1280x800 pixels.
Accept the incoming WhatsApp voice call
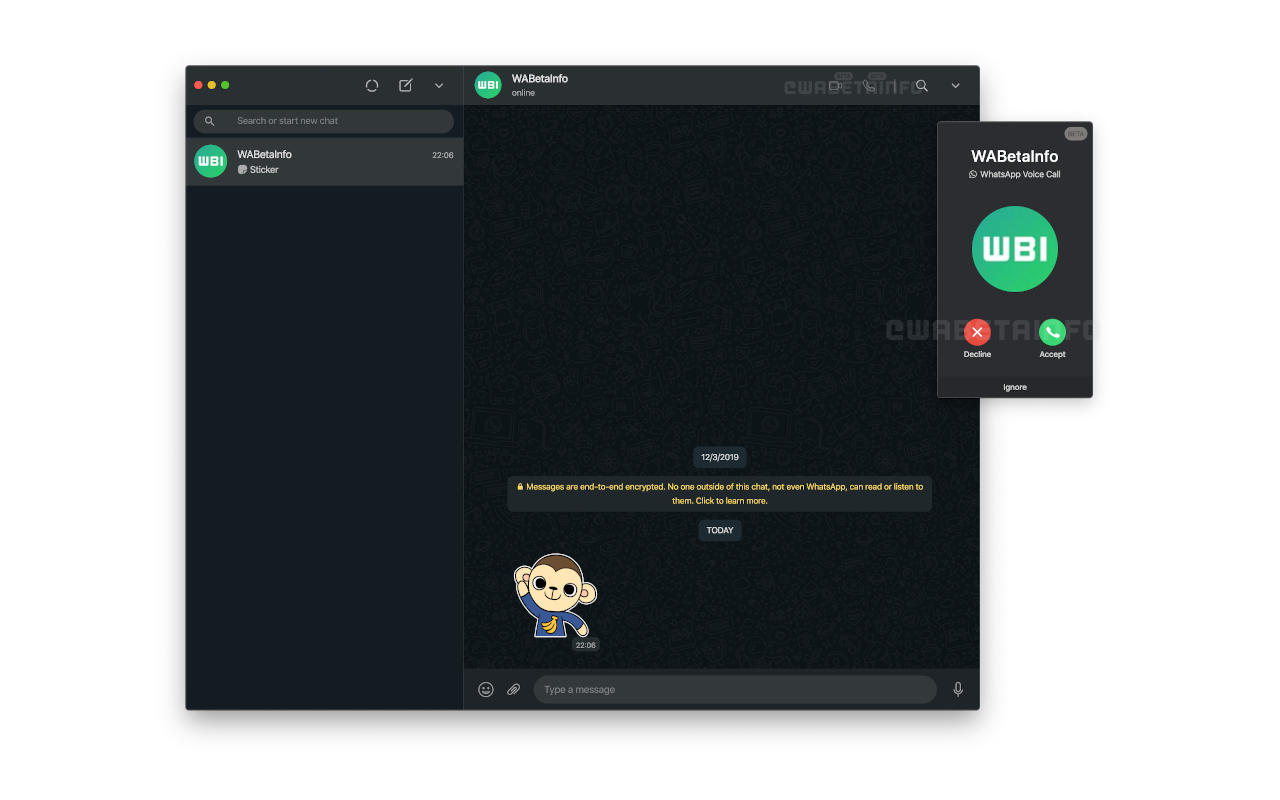coord(1052,332)
